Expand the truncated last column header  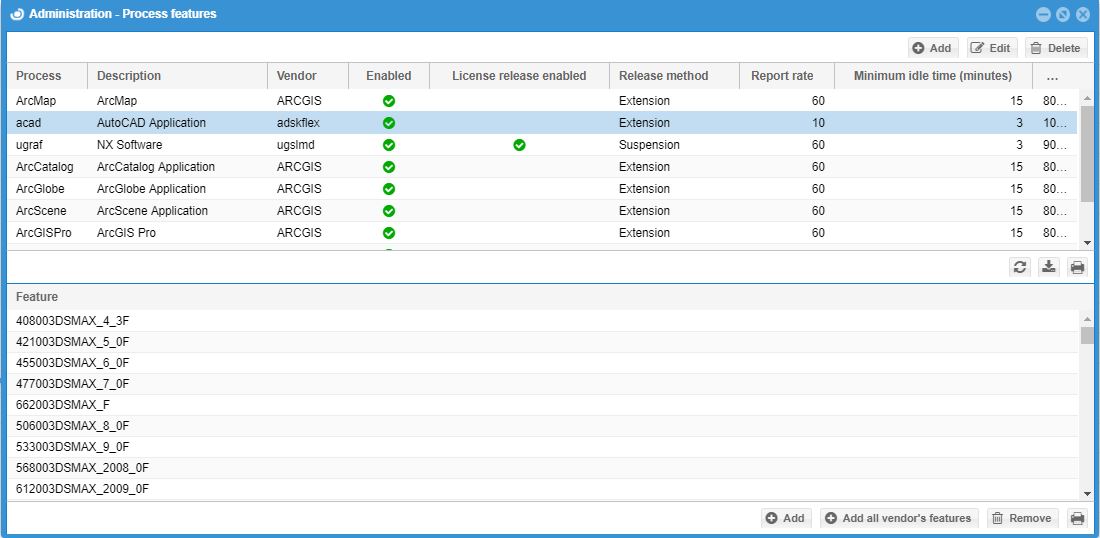[1052, 76]
